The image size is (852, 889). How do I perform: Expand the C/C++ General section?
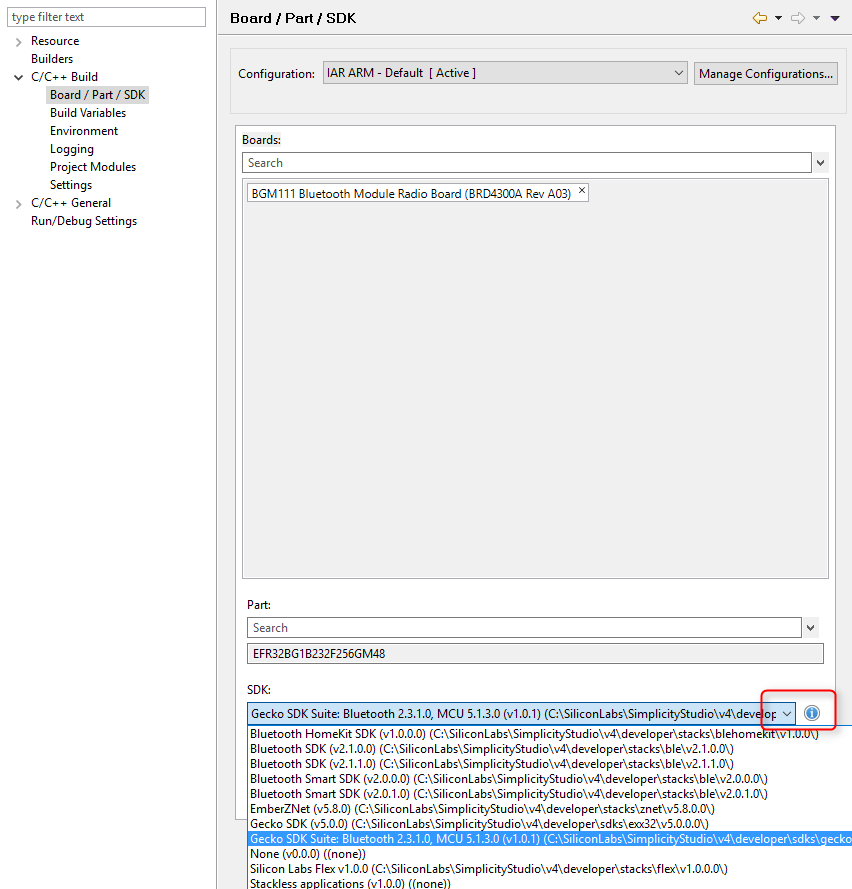tap(18, 202)
